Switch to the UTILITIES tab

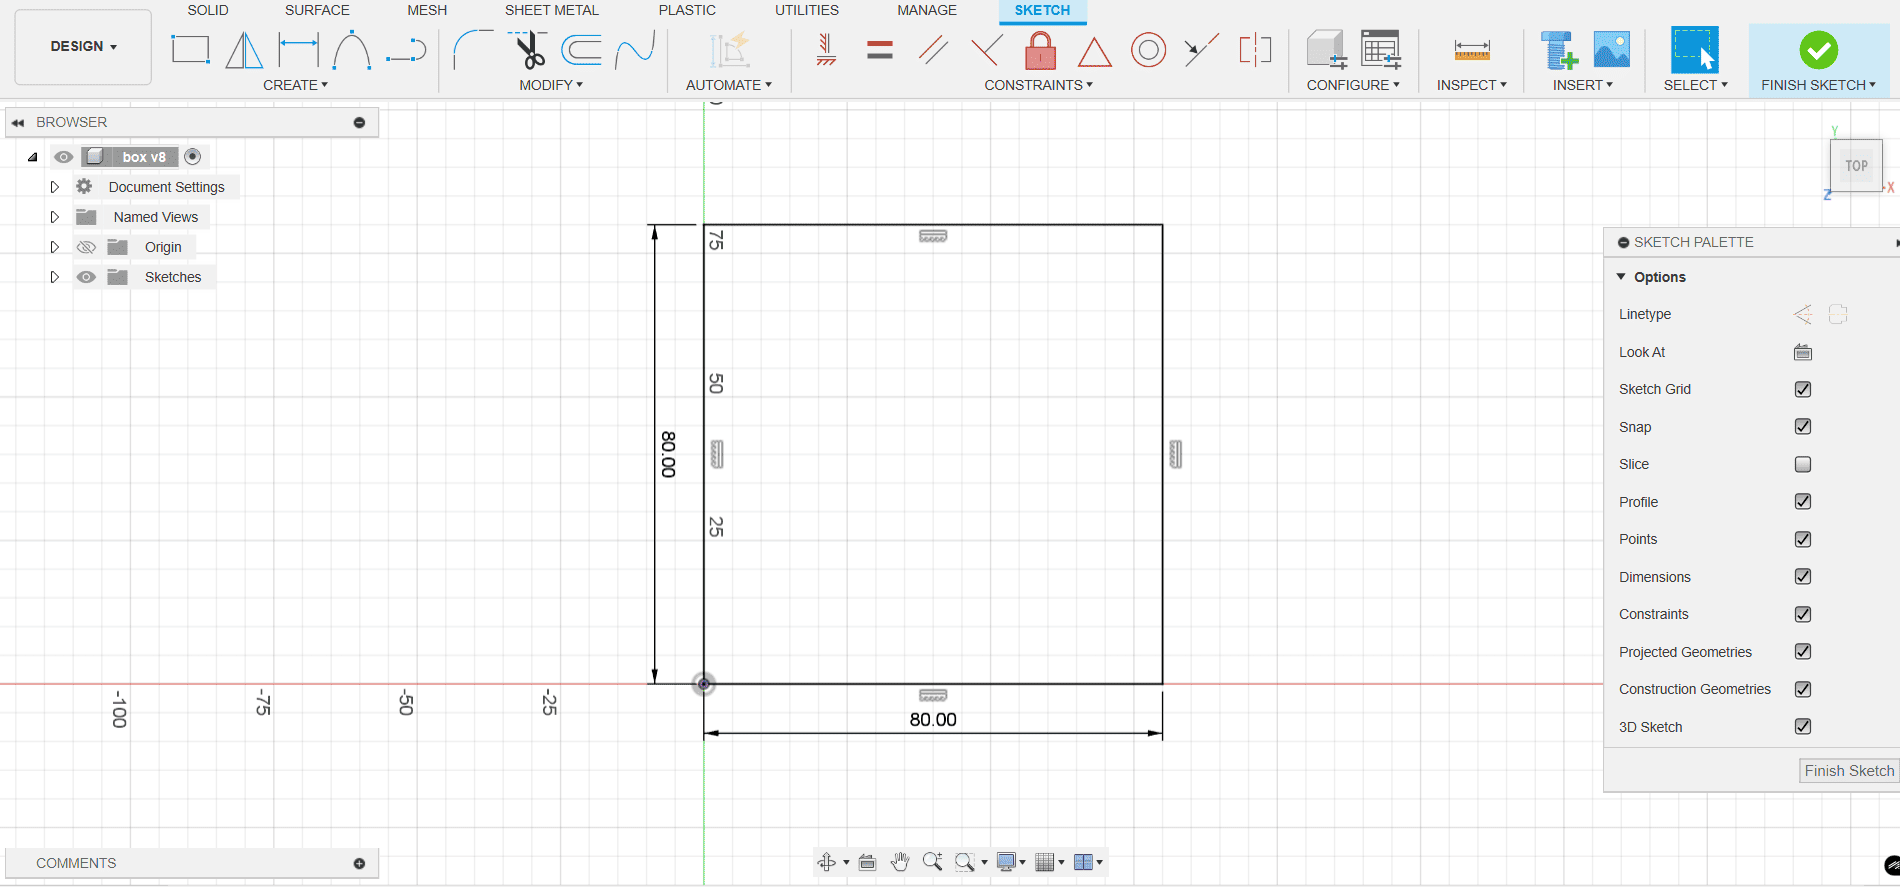807,10
